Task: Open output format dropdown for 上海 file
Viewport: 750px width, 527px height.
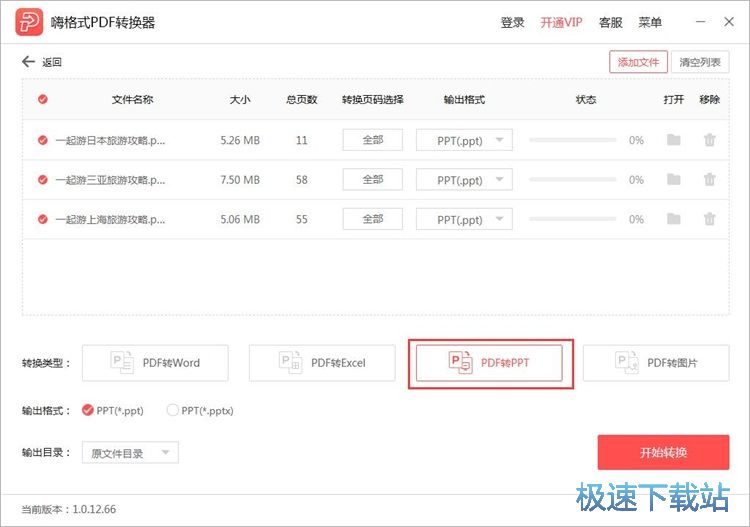Action: click(464, 219)
